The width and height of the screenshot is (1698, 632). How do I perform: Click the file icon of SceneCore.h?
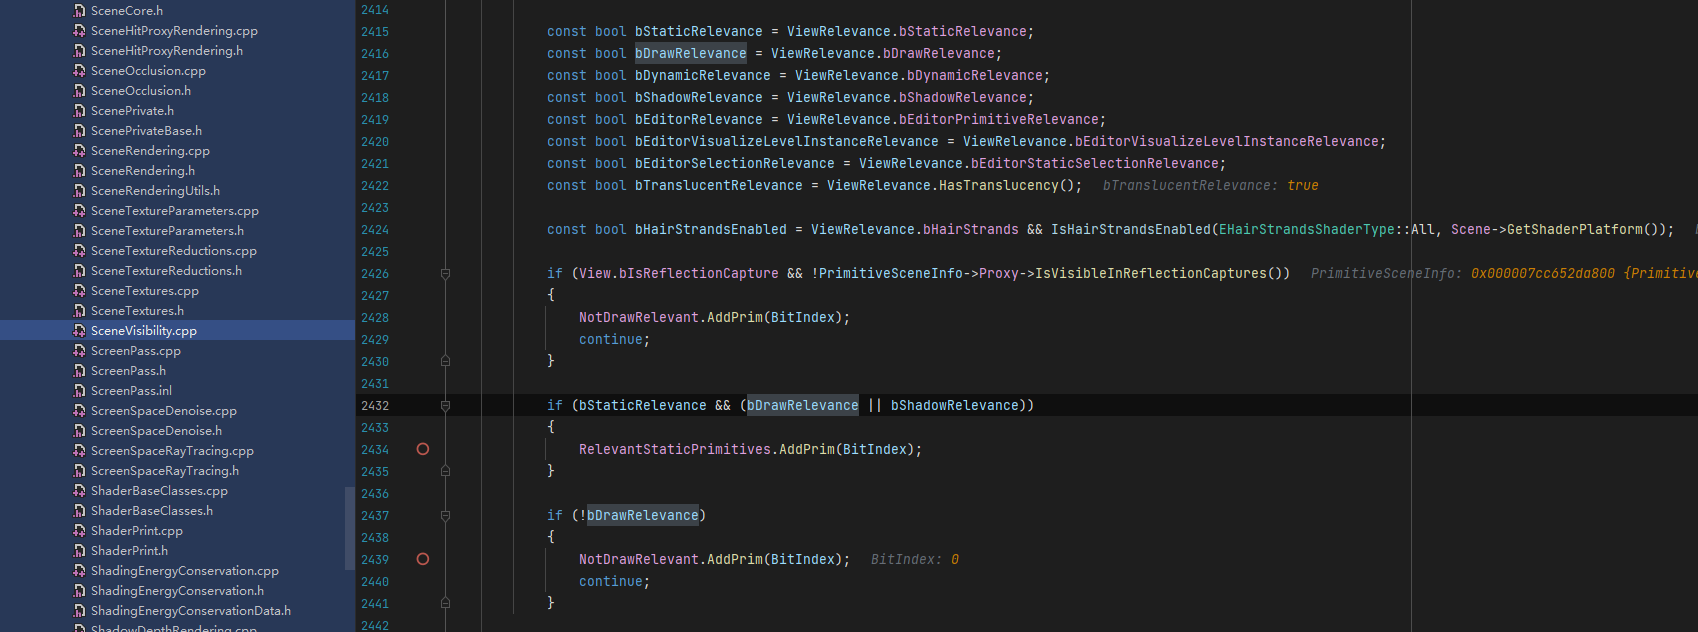(x=79, y=11)
